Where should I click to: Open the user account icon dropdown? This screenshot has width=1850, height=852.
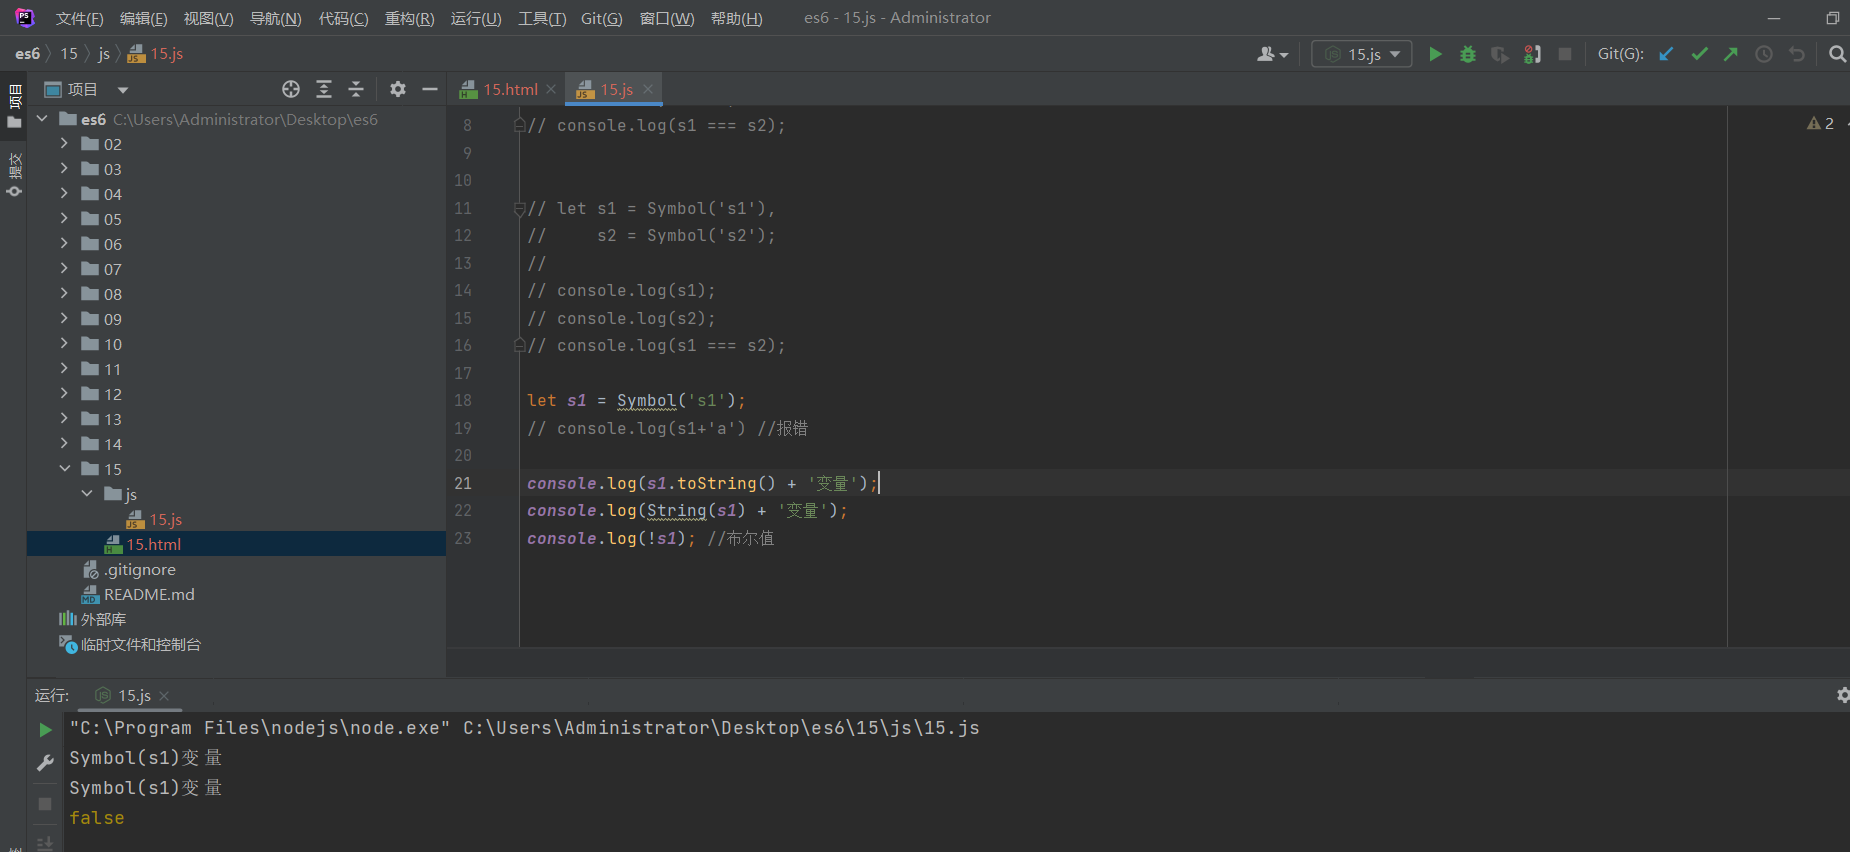click(1272, 54)
